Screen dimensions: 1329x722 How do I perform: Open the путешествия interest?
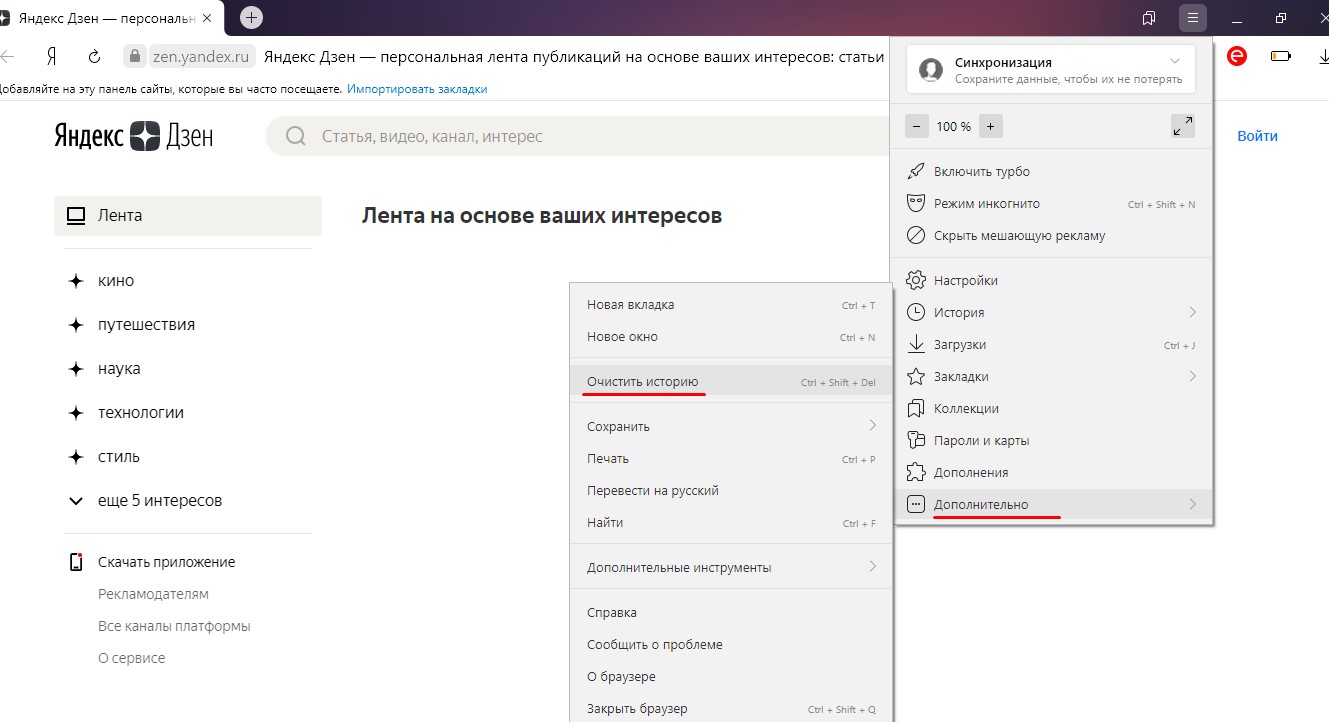pyautogui.click(x=146, y=325)
